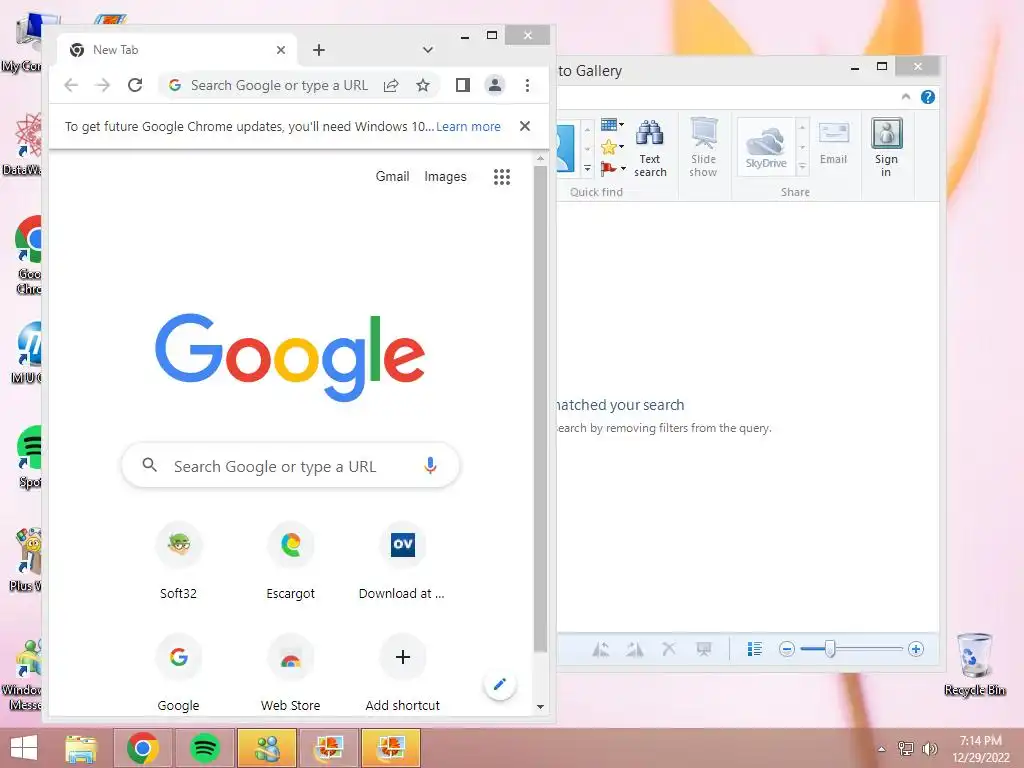1024x768 pixels.
Task: Open the date filter dropdown in Quick find
Action: (612, 124)
